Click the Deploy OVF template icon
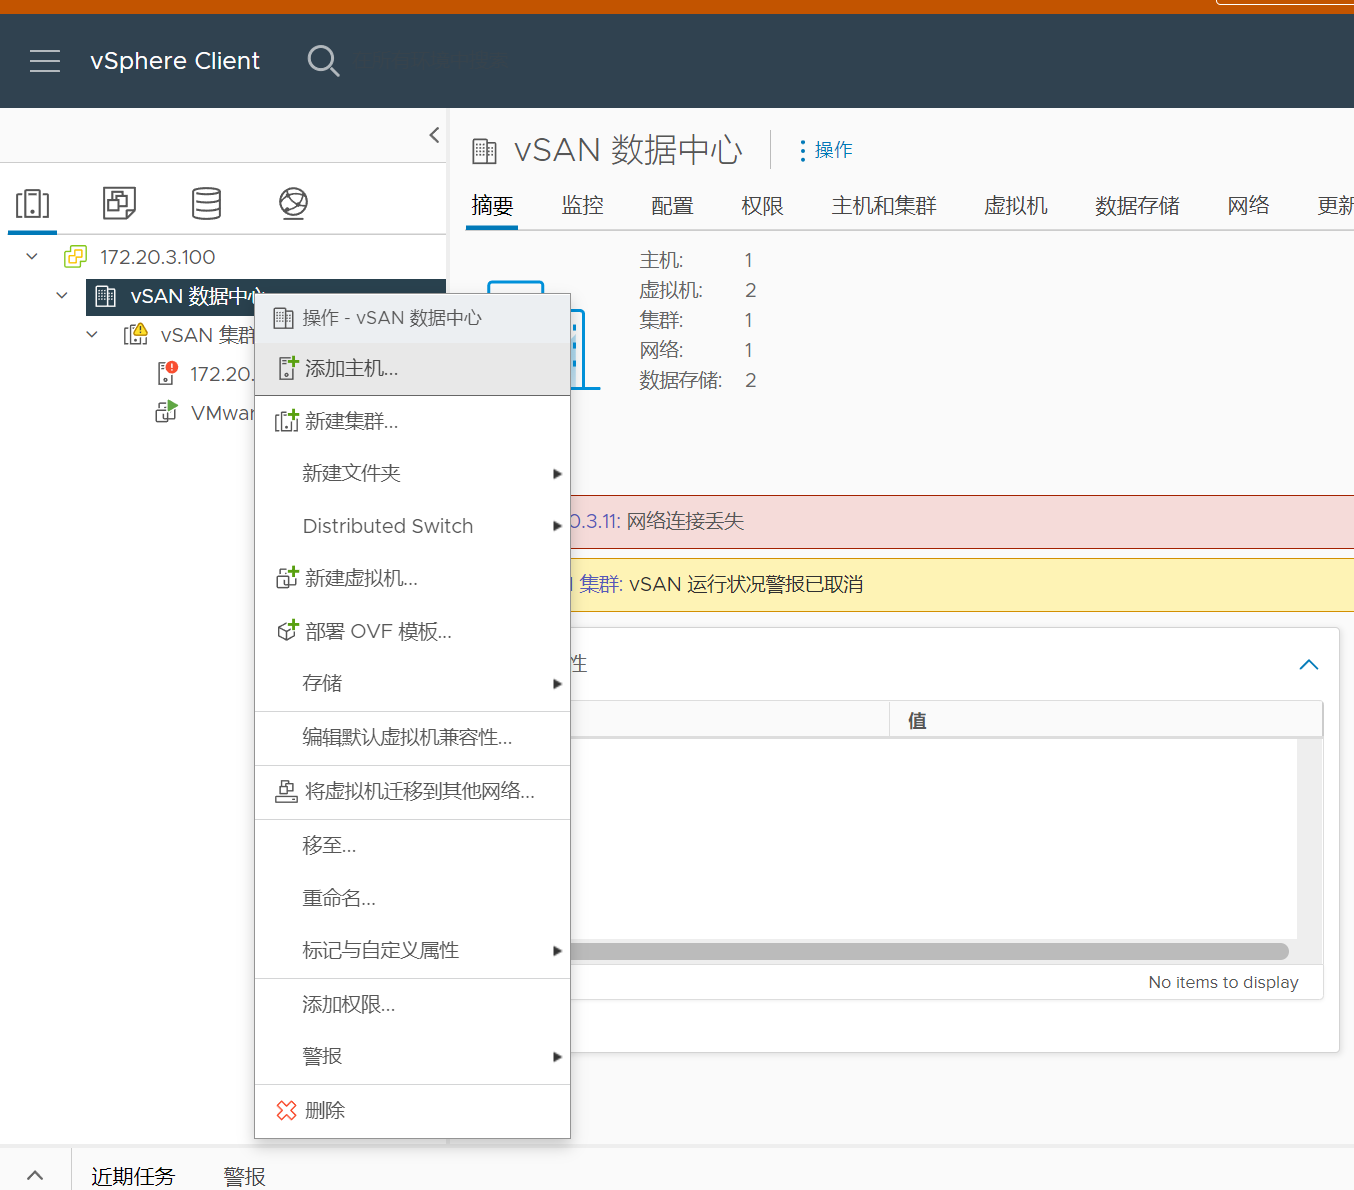The image size is (1354, 1190). 287,630
